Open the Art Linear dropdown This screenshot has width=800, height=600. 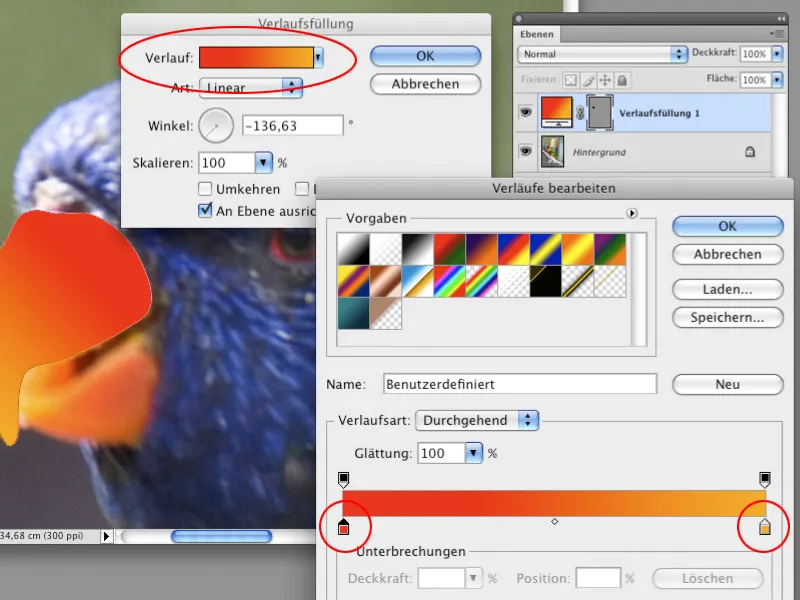click(291, 88)
